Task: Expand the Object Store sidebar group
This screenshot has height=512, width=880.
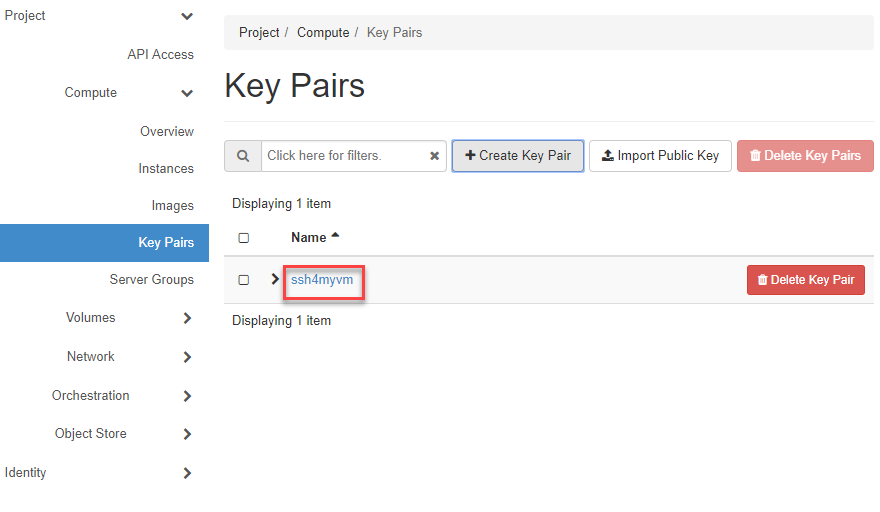Action: pyautogui.click(x=187, y=434)
